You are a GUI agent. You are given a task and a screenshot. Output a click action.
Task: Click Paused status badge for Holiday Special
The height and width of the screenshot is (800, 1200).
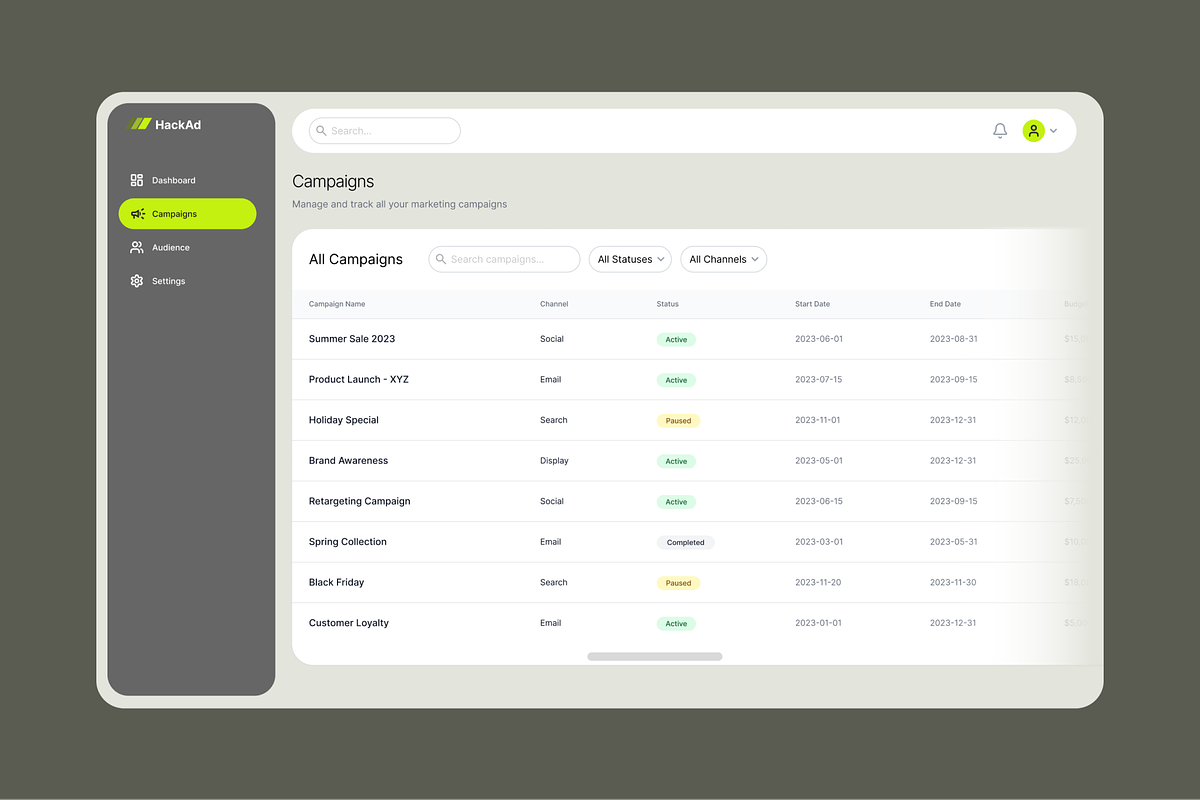pos(678,421)
